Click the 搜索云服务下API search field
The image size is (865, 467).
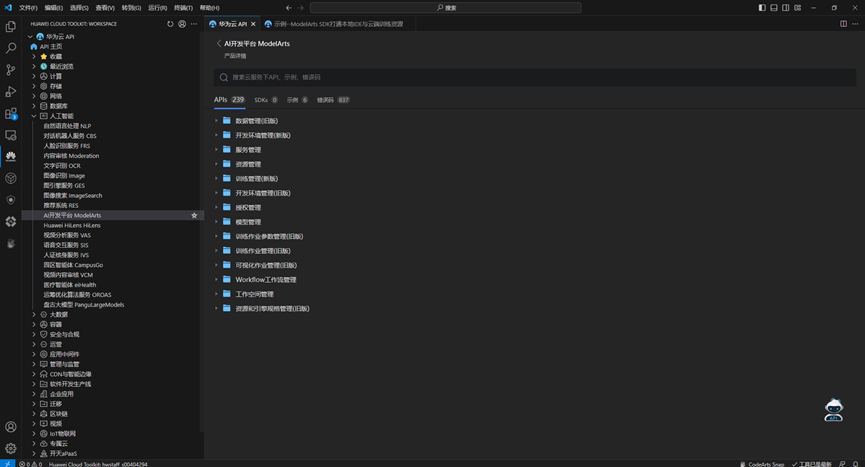click(535, 77)
